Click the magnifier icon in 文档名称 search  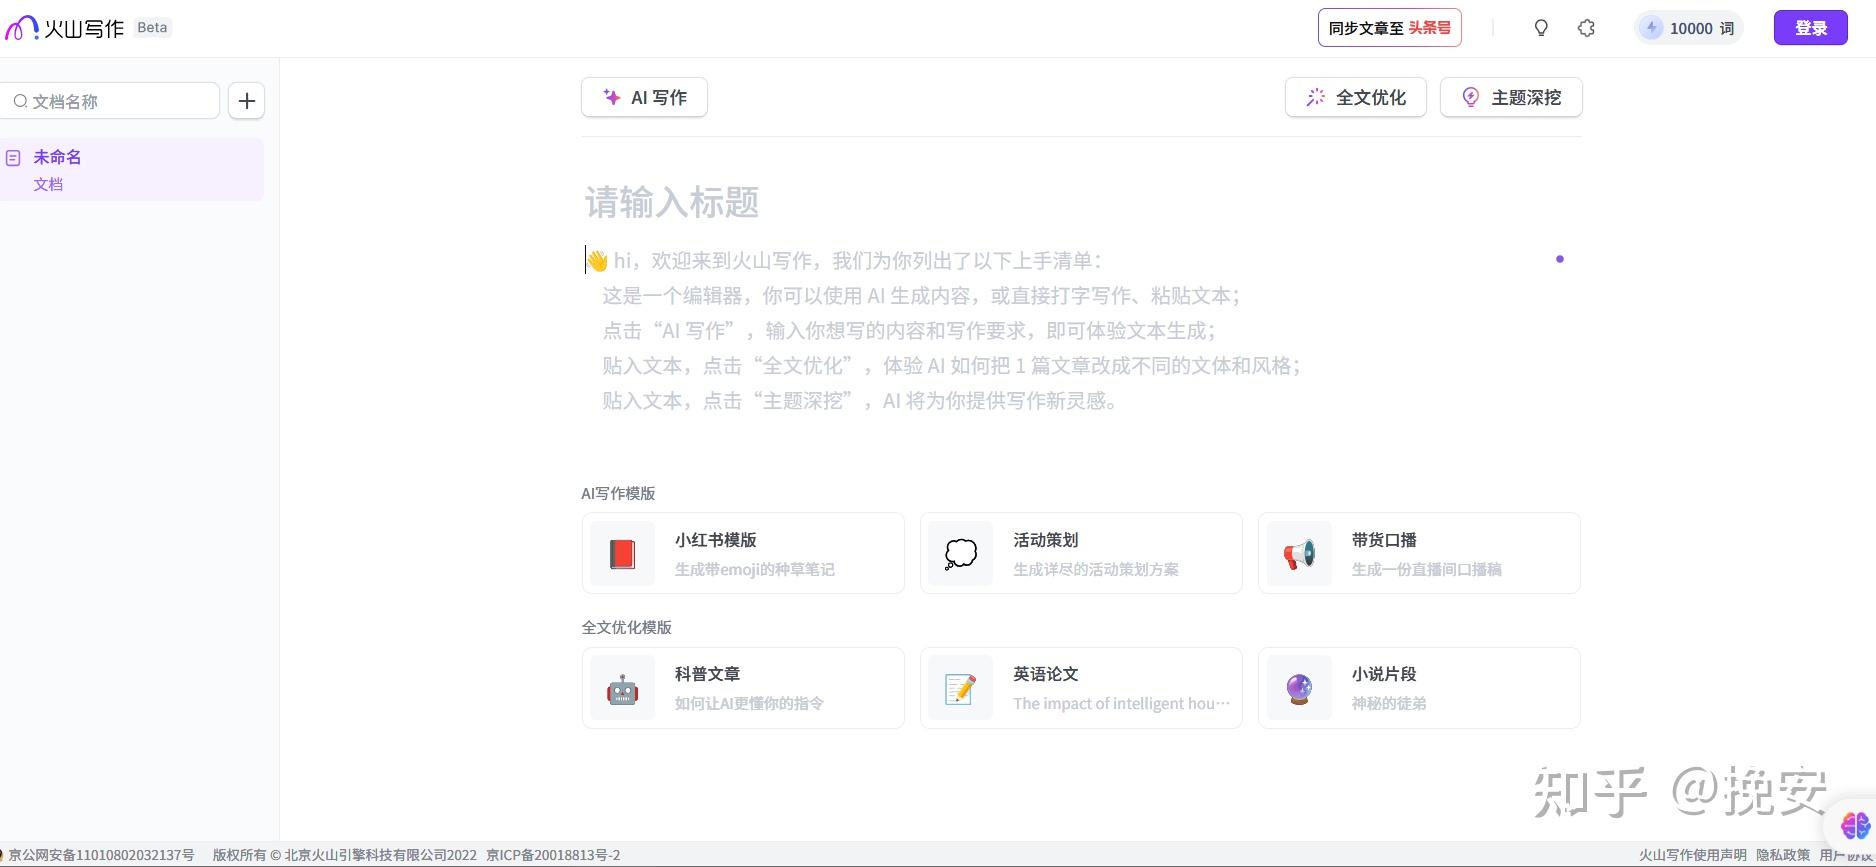pos(20,101)
